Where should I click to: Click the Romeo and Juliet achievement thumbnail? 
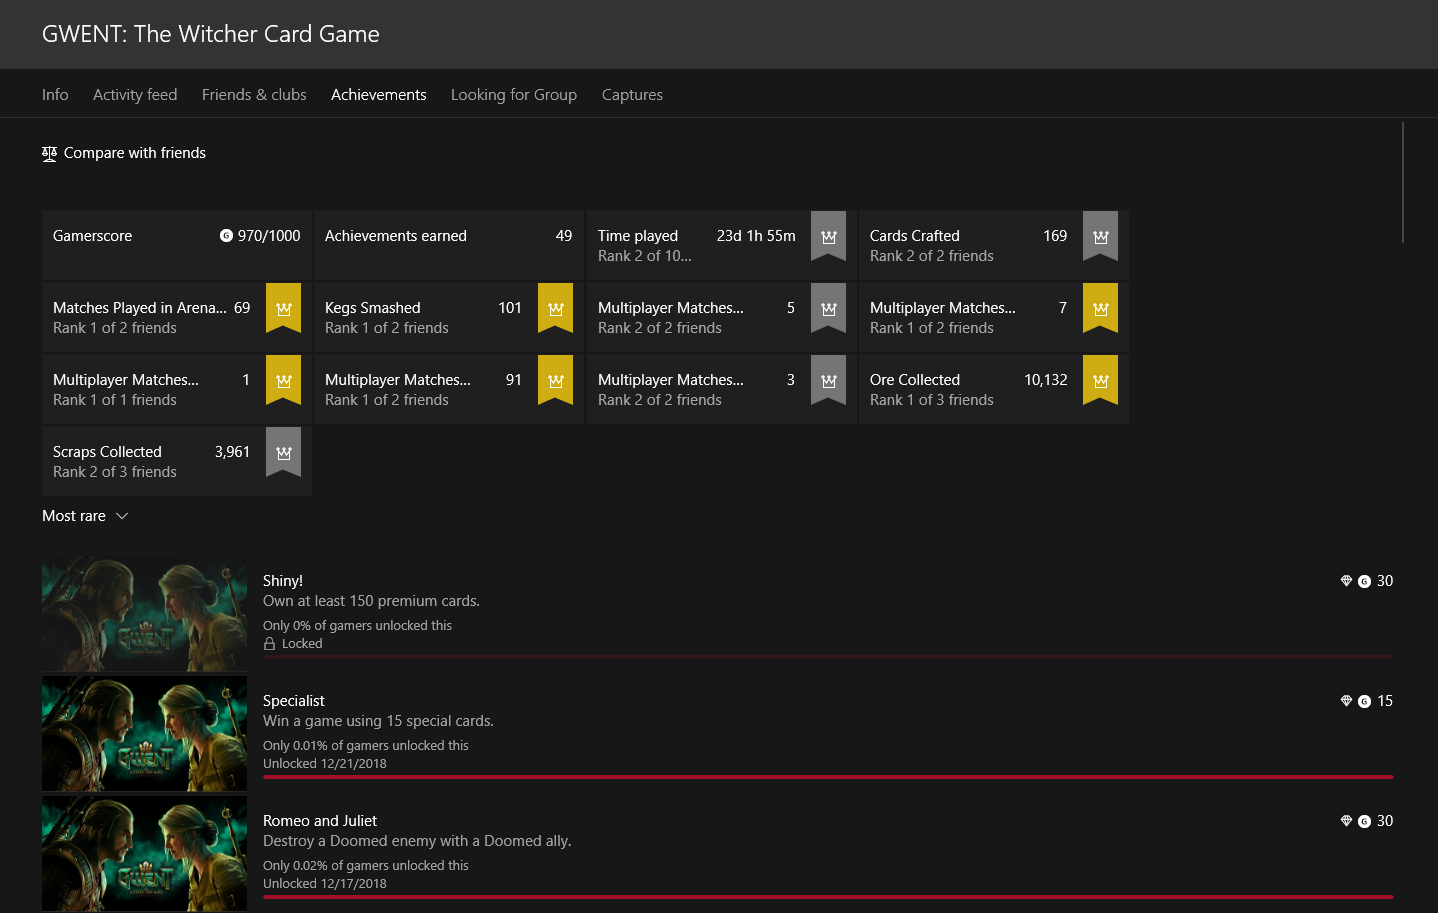pos(144,854)
